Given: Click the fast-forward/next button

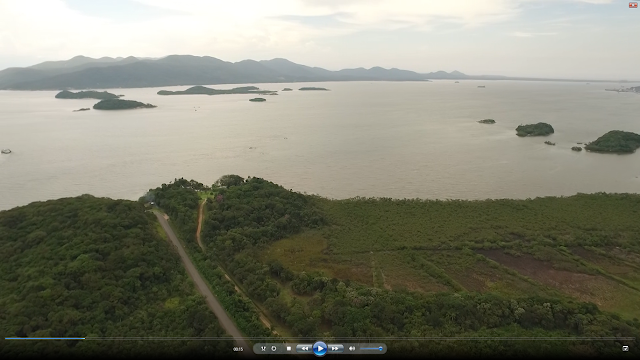Looking at the screenshot, I should (x=335, y=349).
